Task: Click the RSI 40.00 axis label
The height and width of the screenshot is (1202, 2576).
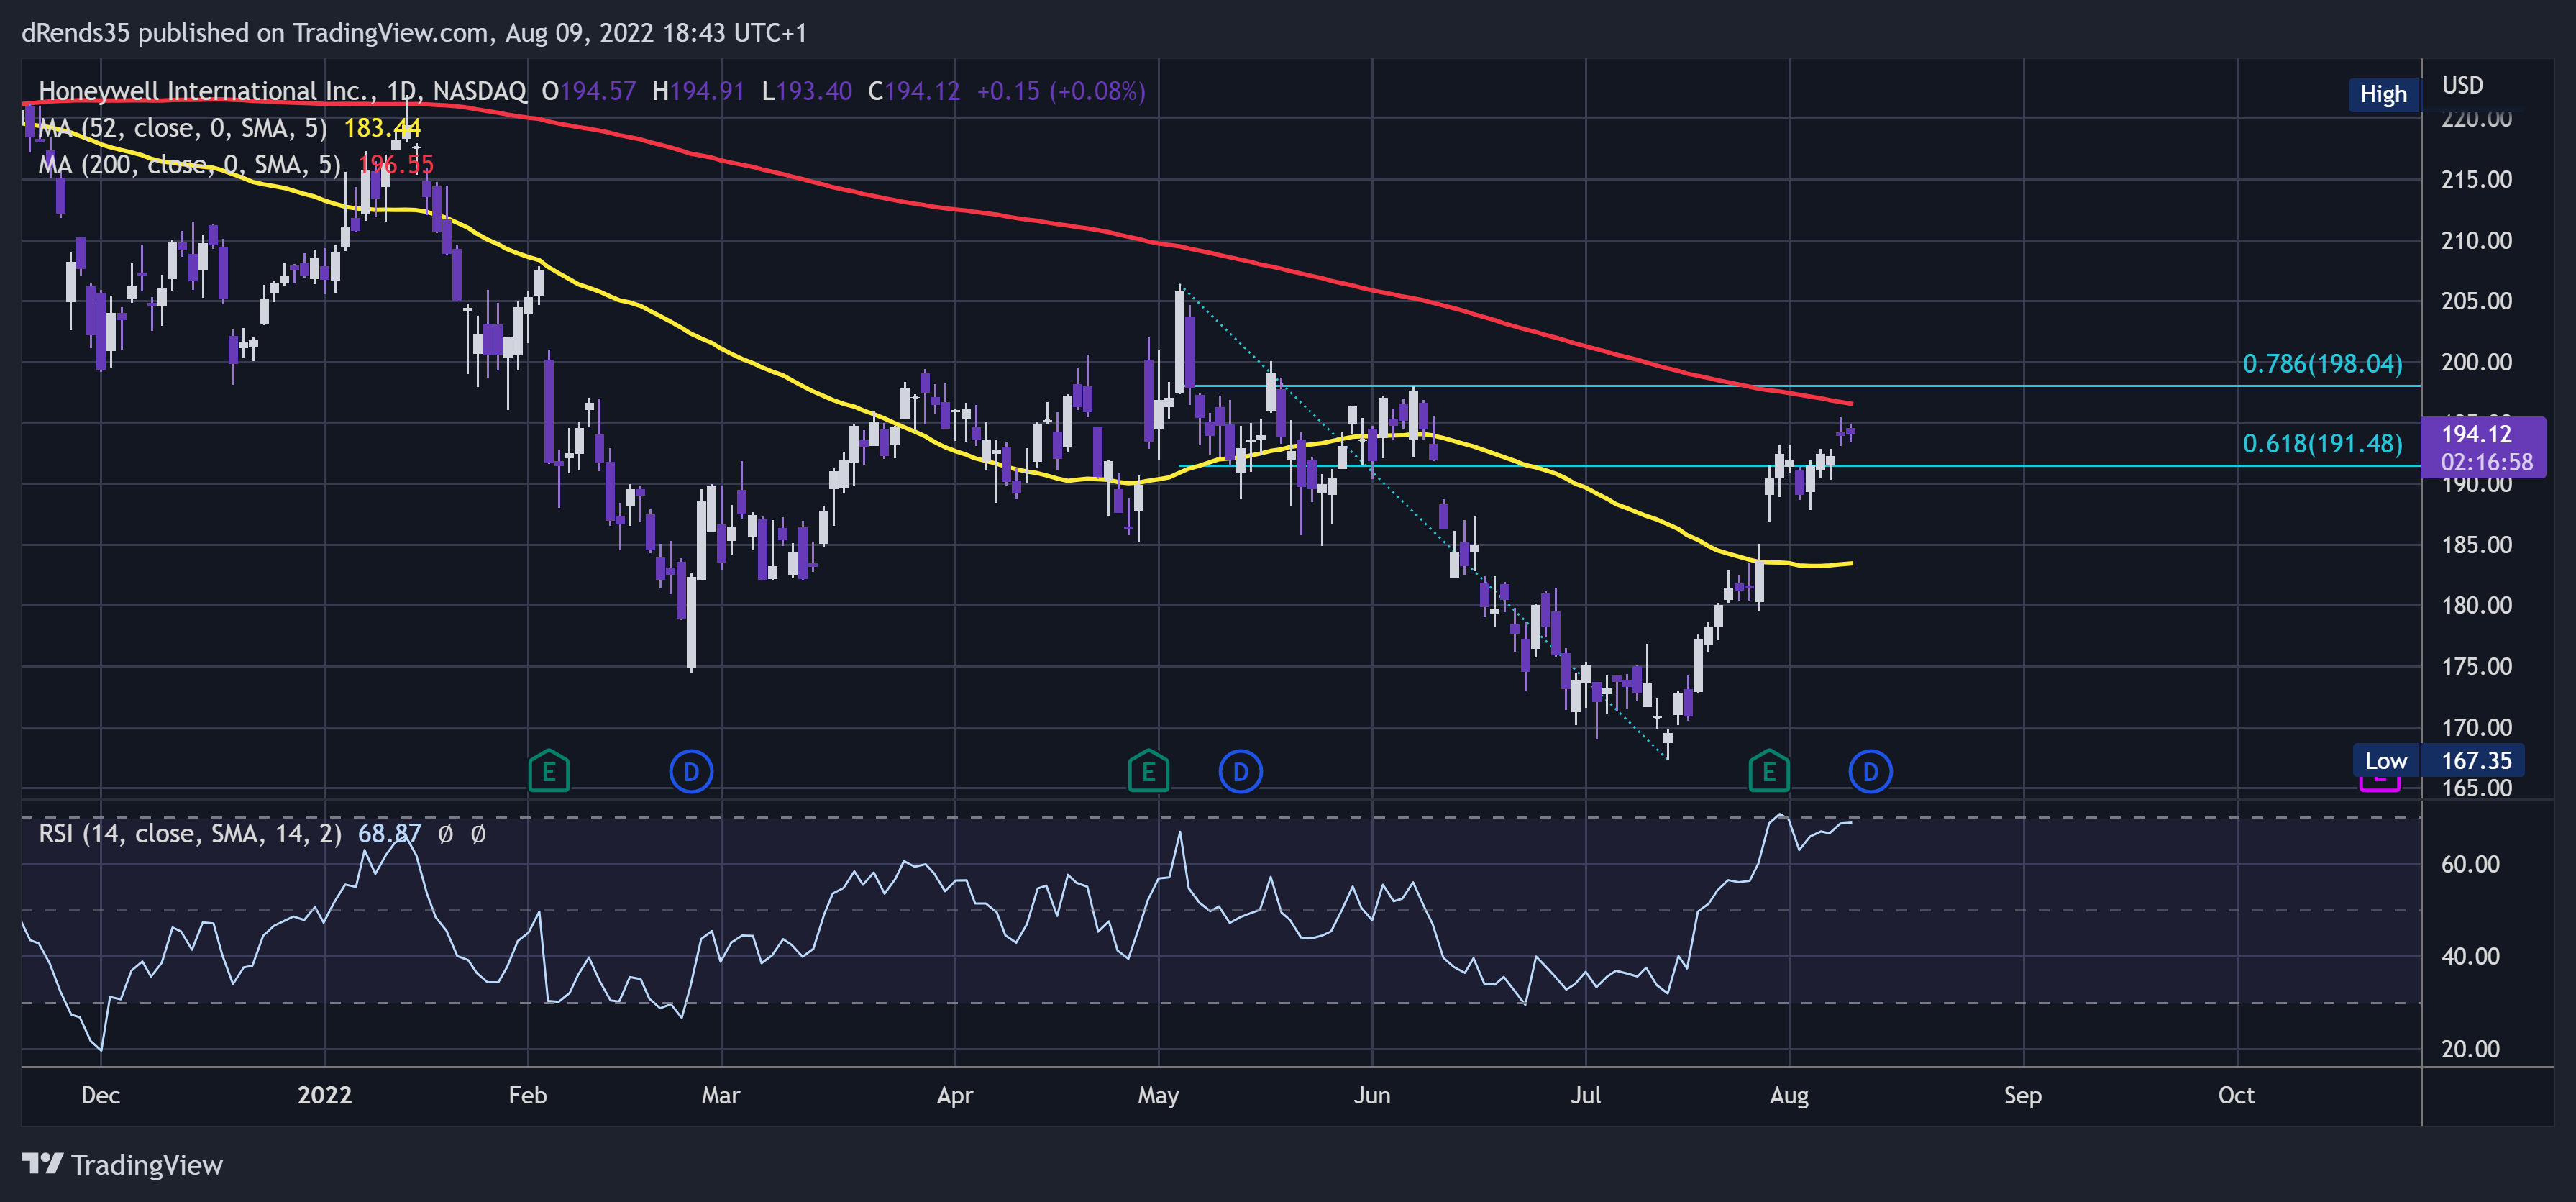Action: click(2469, 956)
